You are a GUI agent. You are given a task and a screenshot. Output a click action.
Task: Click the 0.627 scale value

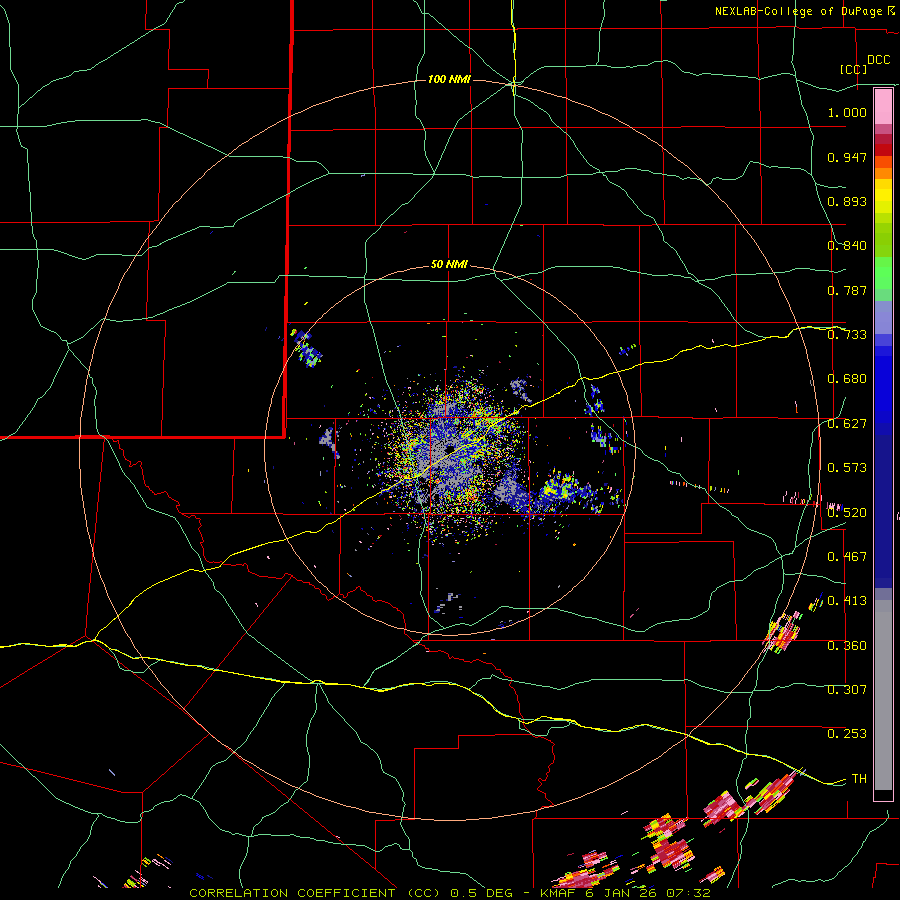point(847,424)
